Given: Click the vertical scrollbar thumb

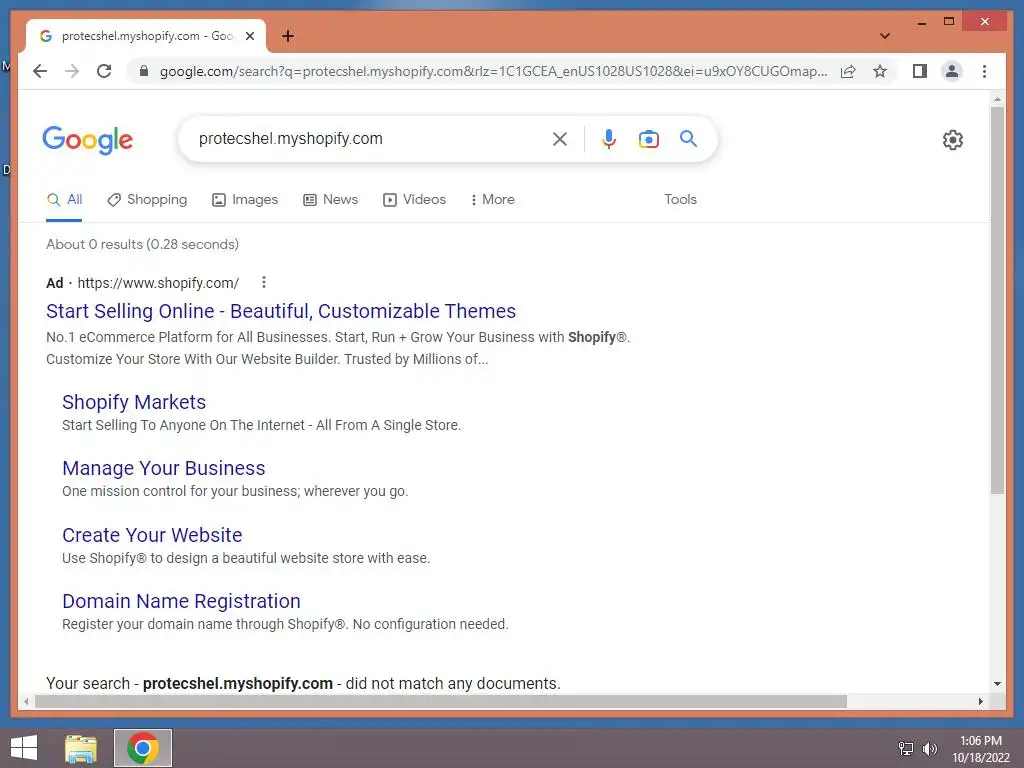Looking at the screenshot, I should pyautogui.click(x=997, y=300).
